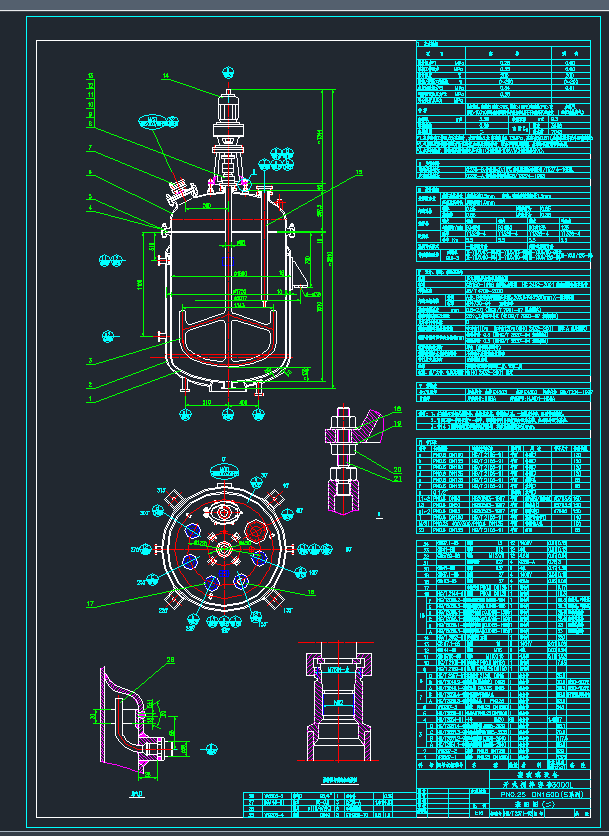This screenshot has height=836, width=609.
Task: Select callout number 15 right of the vessel
Action: [359, 173]
